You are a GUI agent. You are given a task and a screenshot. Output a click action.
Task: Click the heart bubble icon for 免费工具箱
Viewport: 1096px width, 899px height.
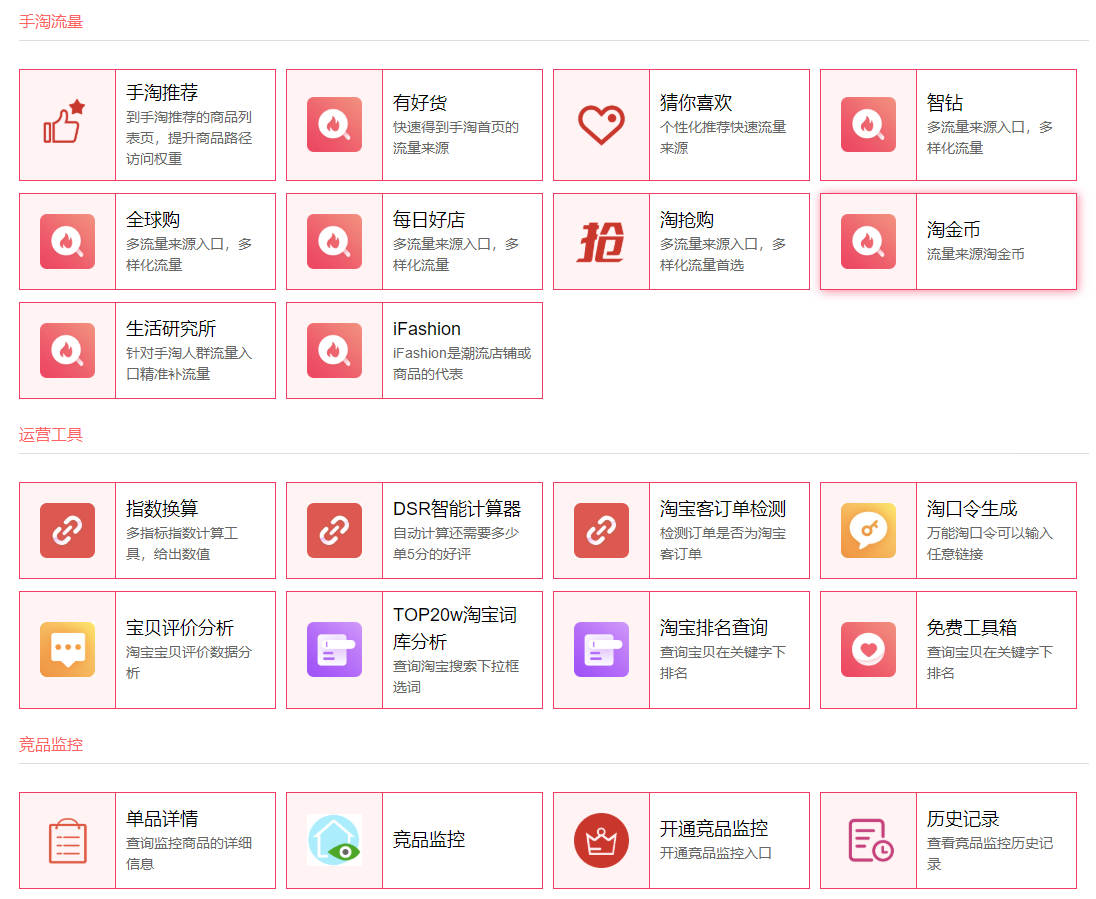point(868,649)
